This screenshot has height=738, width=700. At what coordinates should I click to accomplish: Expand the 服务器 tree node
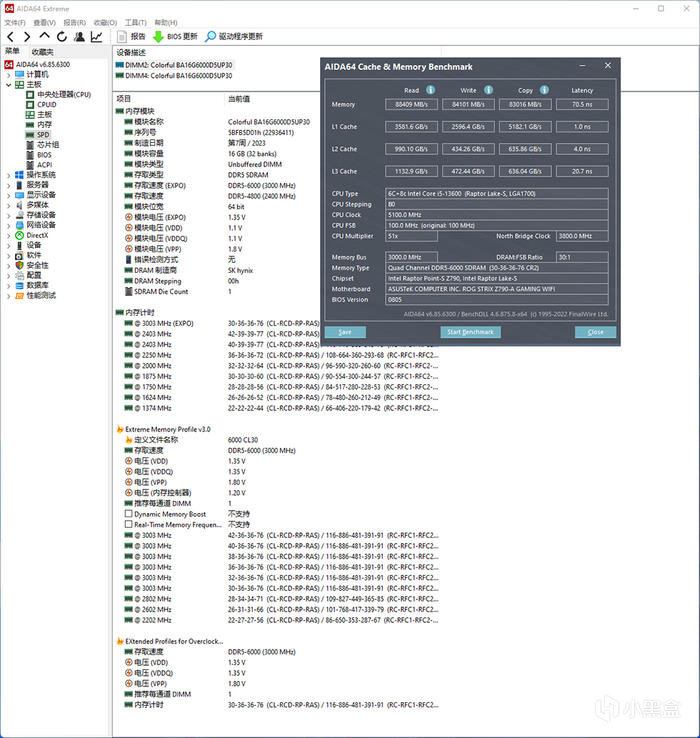(8, 185)
